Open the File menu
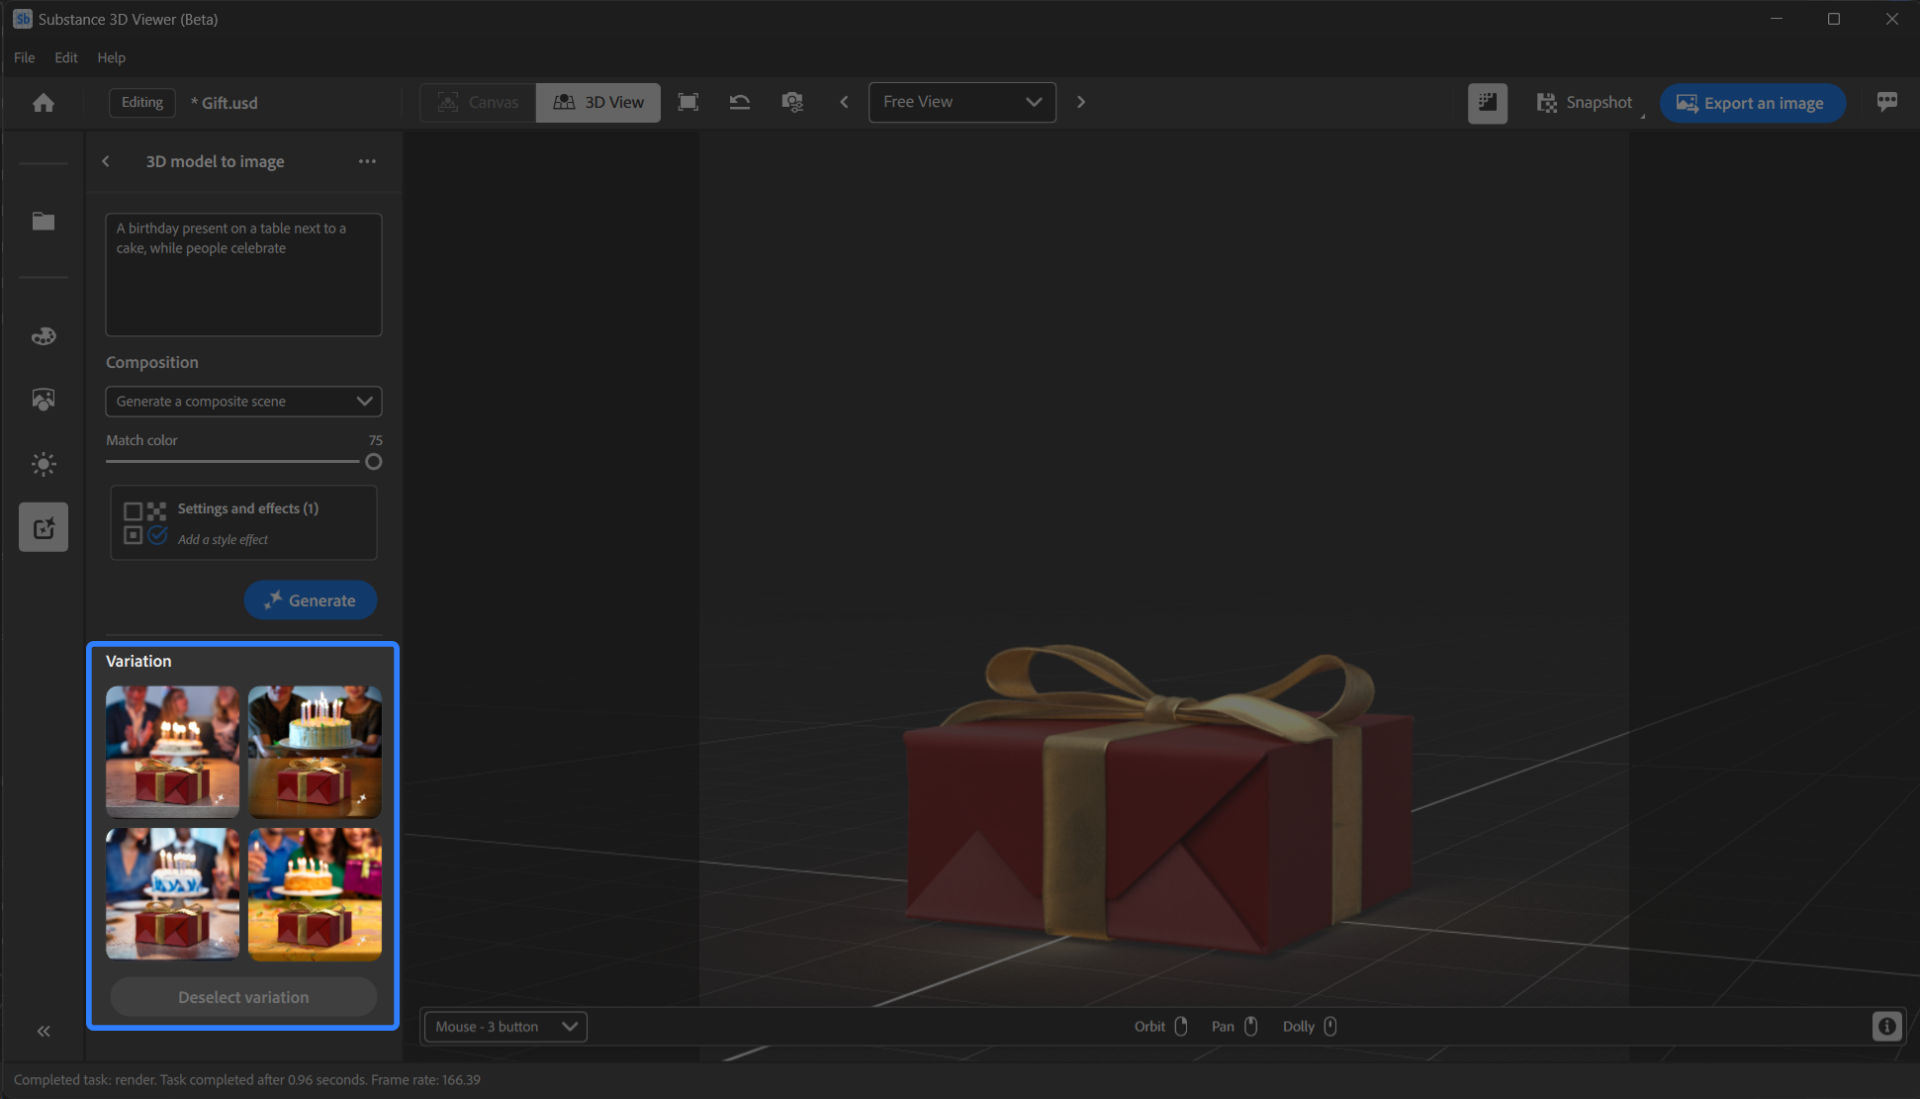Image resolution: width=1920 pixels, height=1099 pixels. tap(24, 58)
